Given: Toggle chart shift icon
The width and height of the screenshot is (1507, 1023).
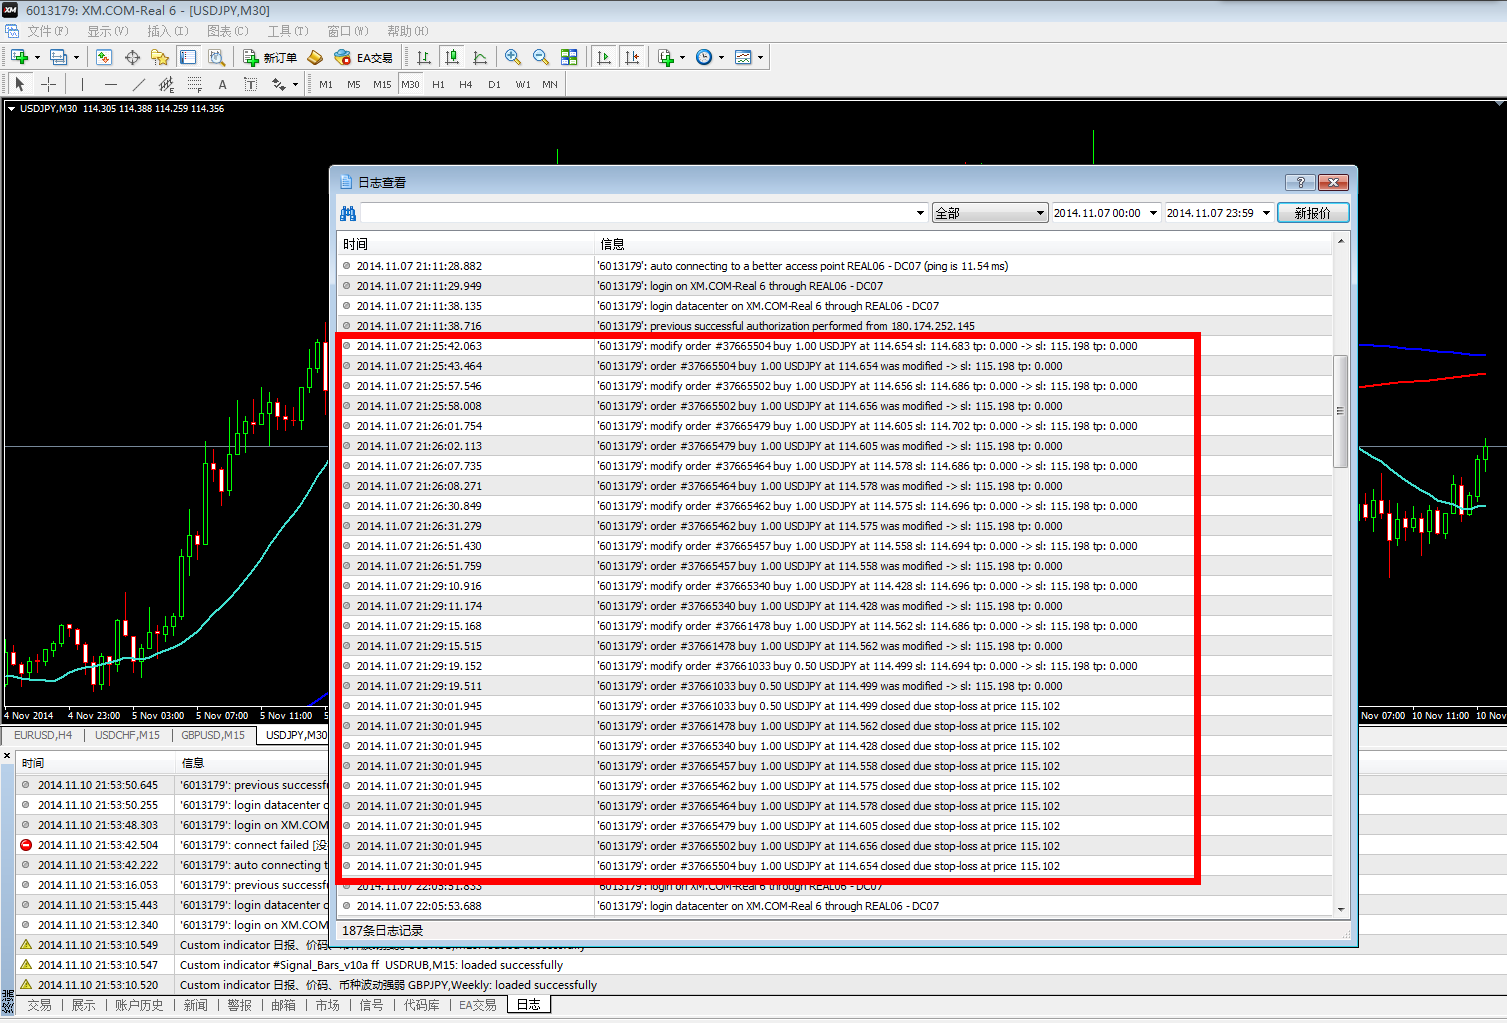Looking at the screenshot, I should [632, 57].
